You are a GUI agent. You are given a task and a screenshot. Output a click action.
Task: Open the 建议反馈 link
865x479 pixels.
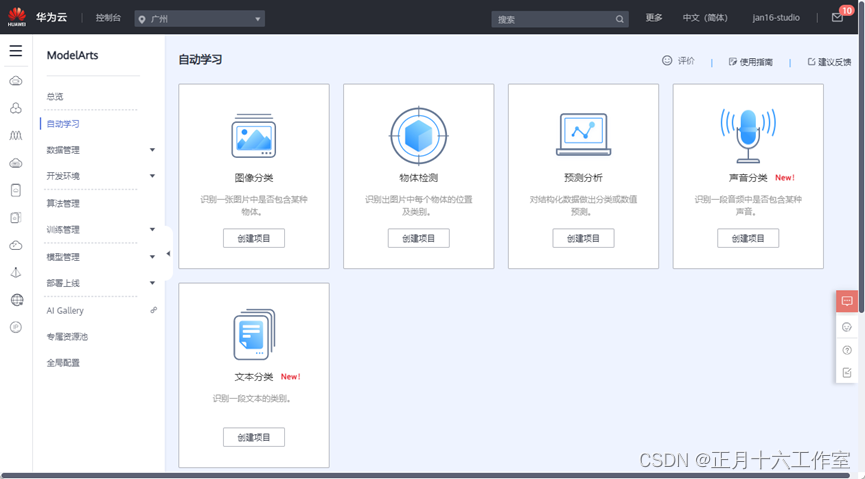[x=829, y=62]
